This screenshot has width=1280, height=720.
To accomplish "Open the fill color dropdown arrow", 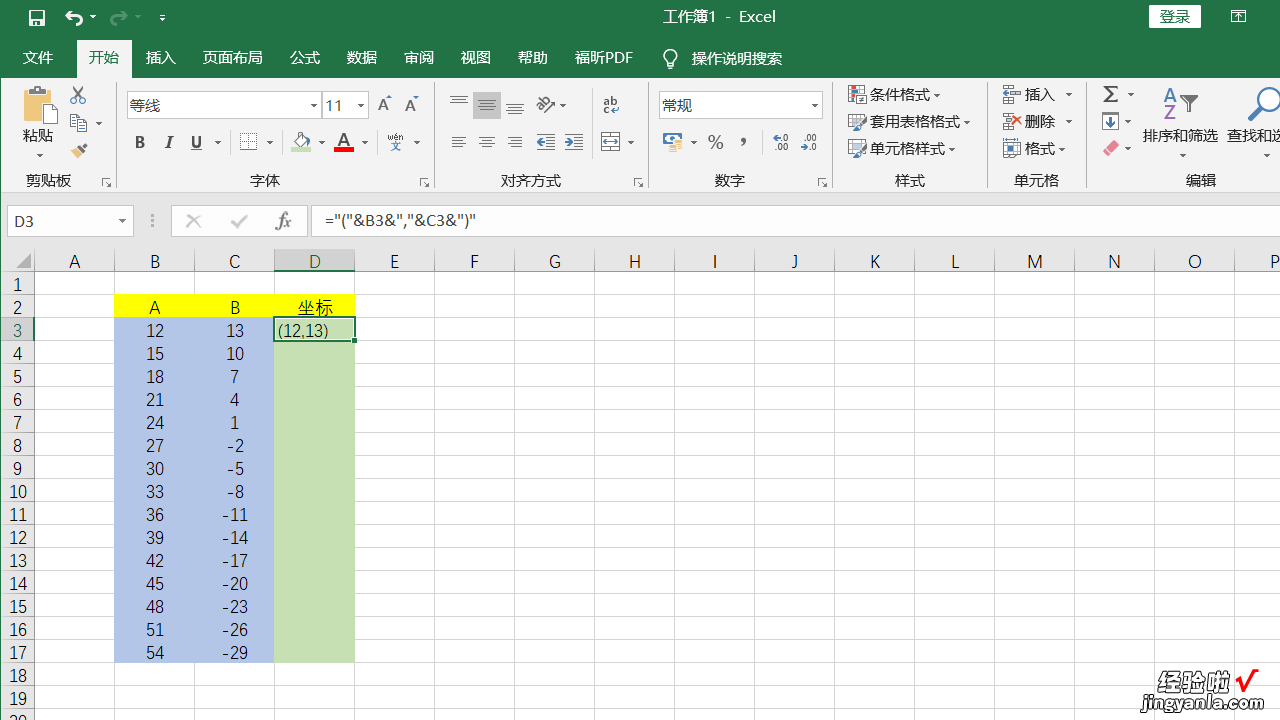I will click(321, 143).
